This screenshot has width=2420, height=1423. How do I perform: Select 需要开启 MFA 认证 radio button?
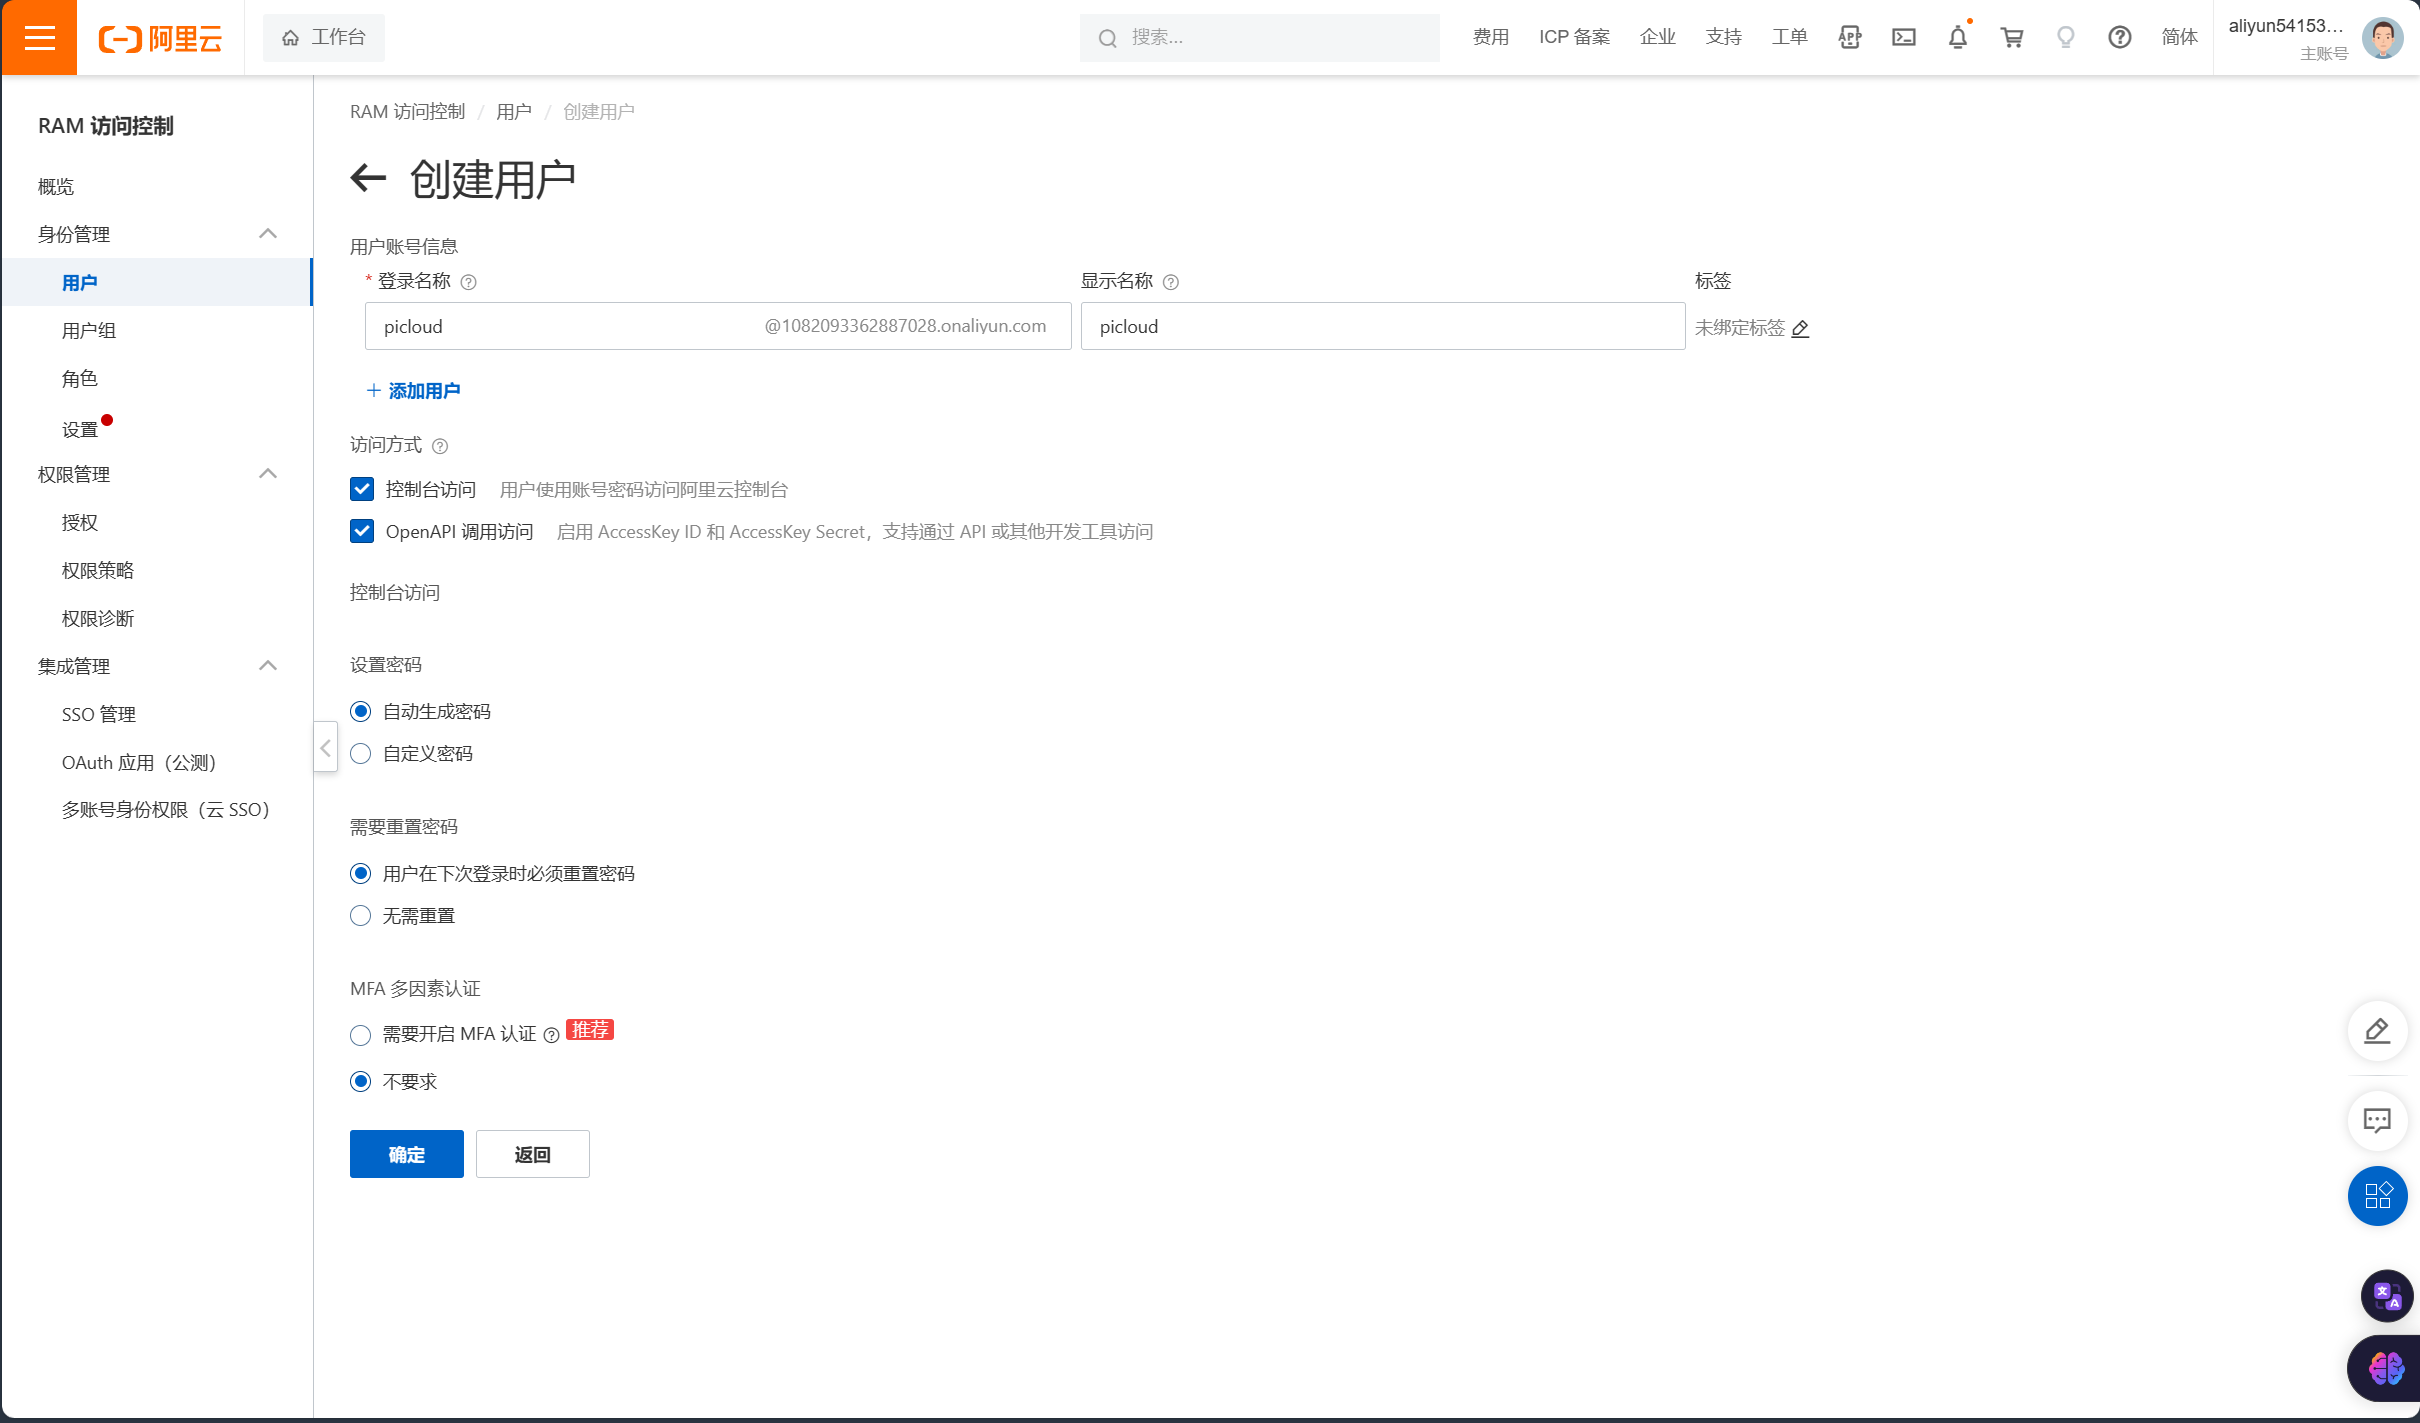[x=361, y=1035]
